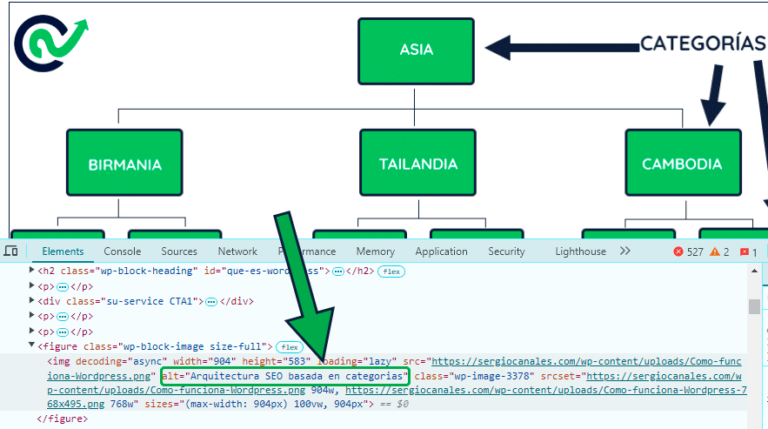The height and width of the screenshot is (429, 768).
Task: Click the red error count 527
Action: pyautogui.click(x=689, y=252)
